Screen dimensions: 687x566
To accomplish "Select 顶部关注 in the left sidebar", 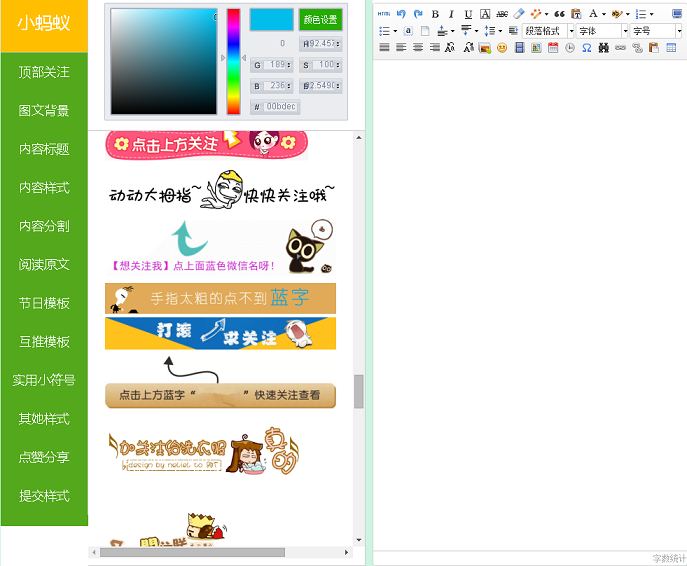I will pyautogui.click(x=44, y=72).
